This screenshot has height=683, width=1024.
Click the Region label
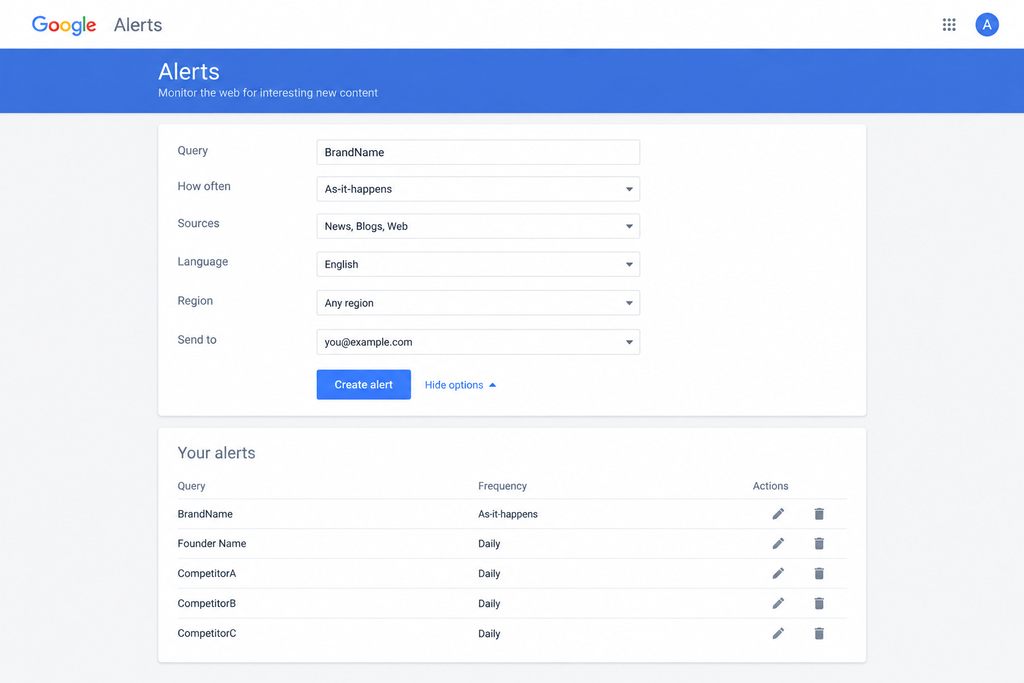point(195,301)
